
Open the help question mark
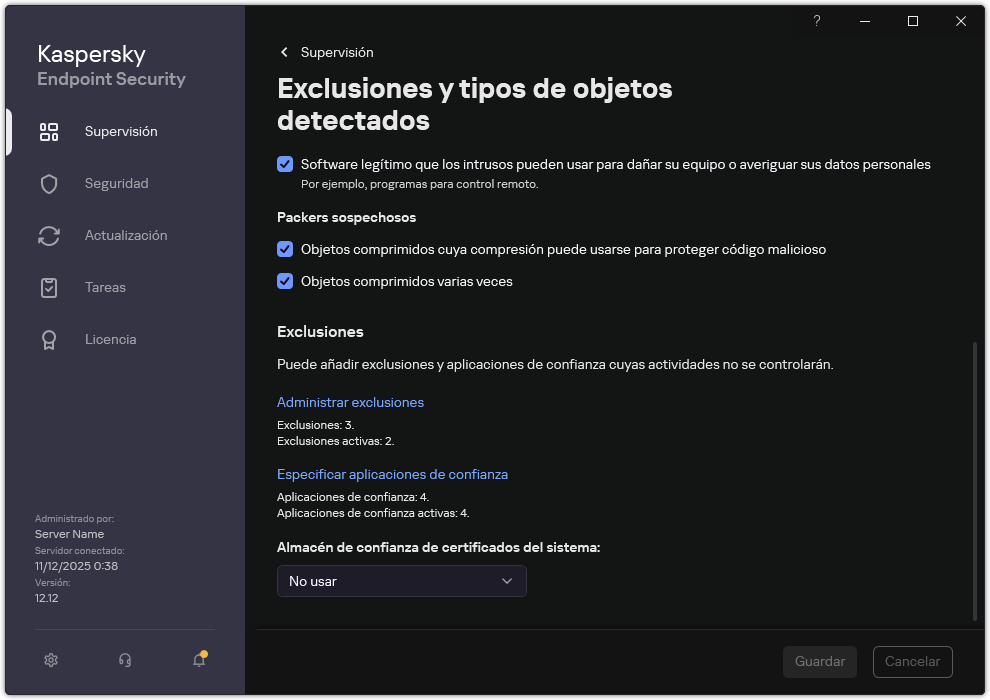tap(816, 21)
